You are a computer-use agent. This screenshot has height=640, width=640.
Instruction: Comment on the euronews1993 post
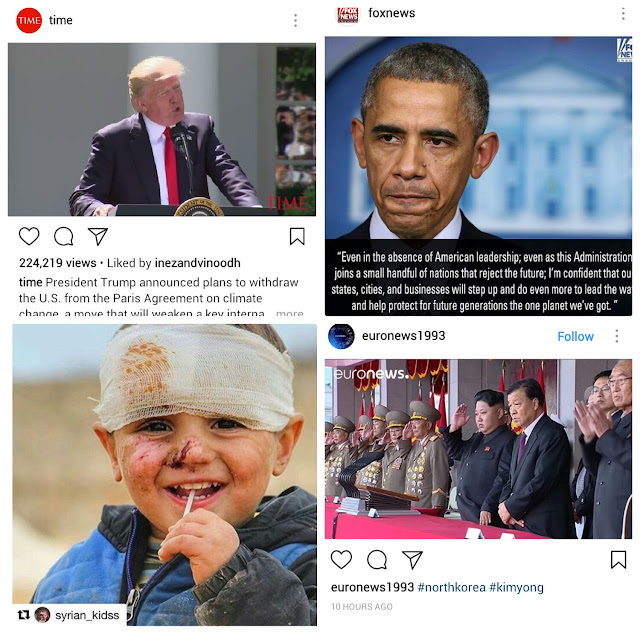point(377,559)
